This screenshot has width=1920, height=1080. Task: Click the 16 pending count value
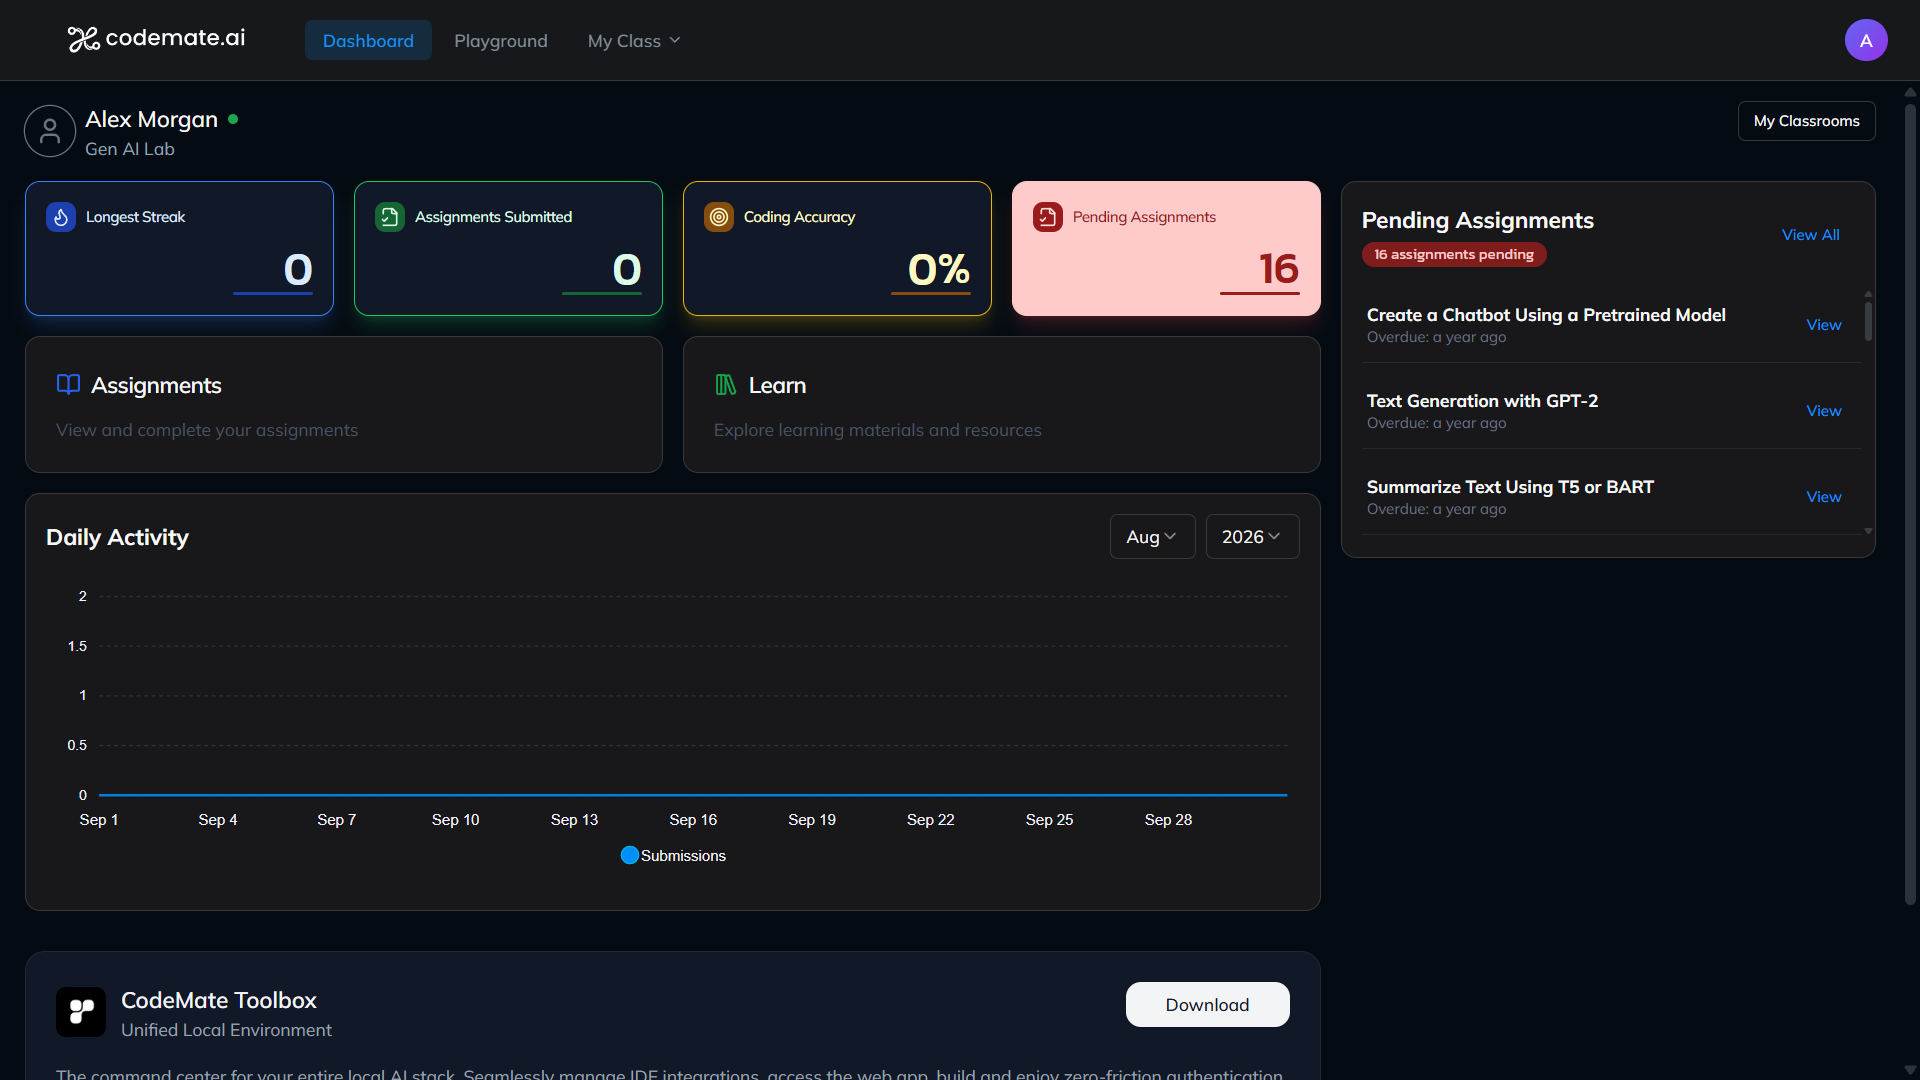click(x=1278, y=269)
